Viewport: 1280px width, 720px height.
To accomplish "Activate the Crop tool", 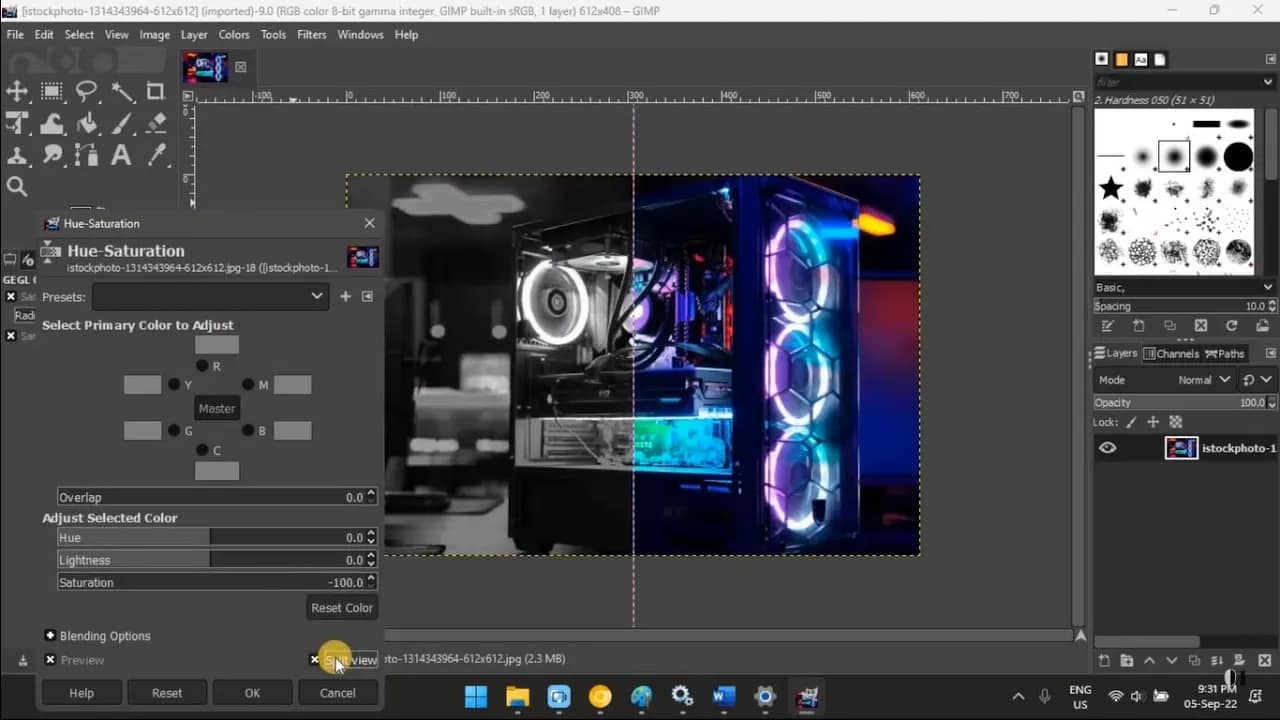I will click(x=156, y=92).
